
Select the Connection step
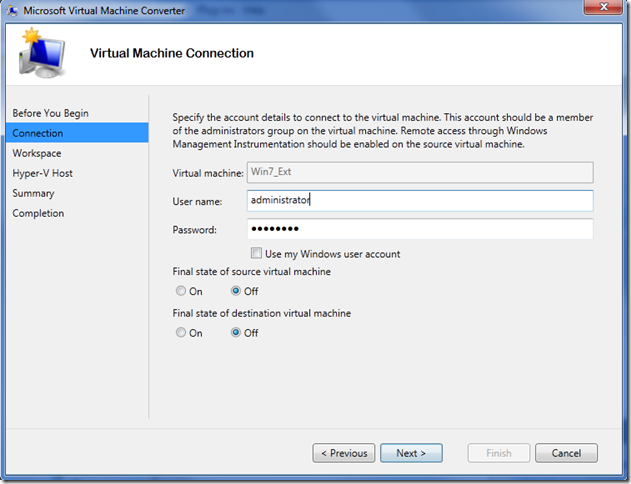click(x=77, y=133)
